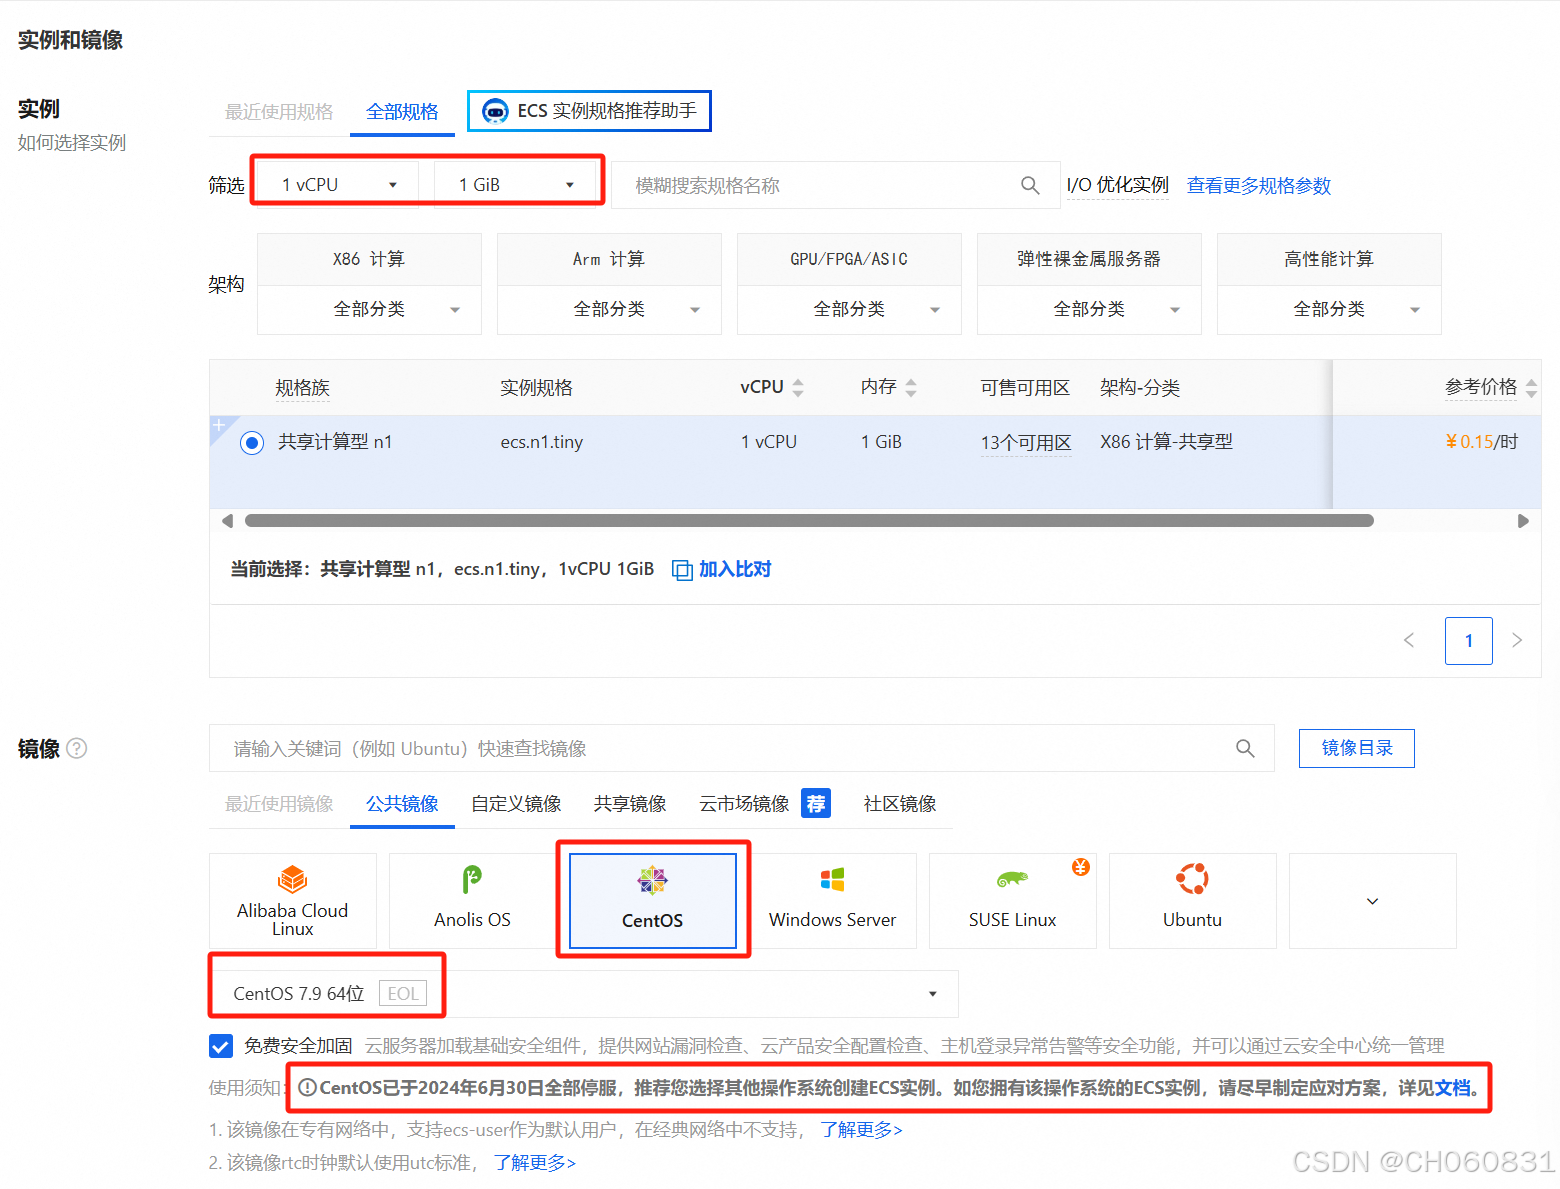
Task: Select the Arm 计算 architecture header
Action: pyautogui.click(x=609, y=260)
